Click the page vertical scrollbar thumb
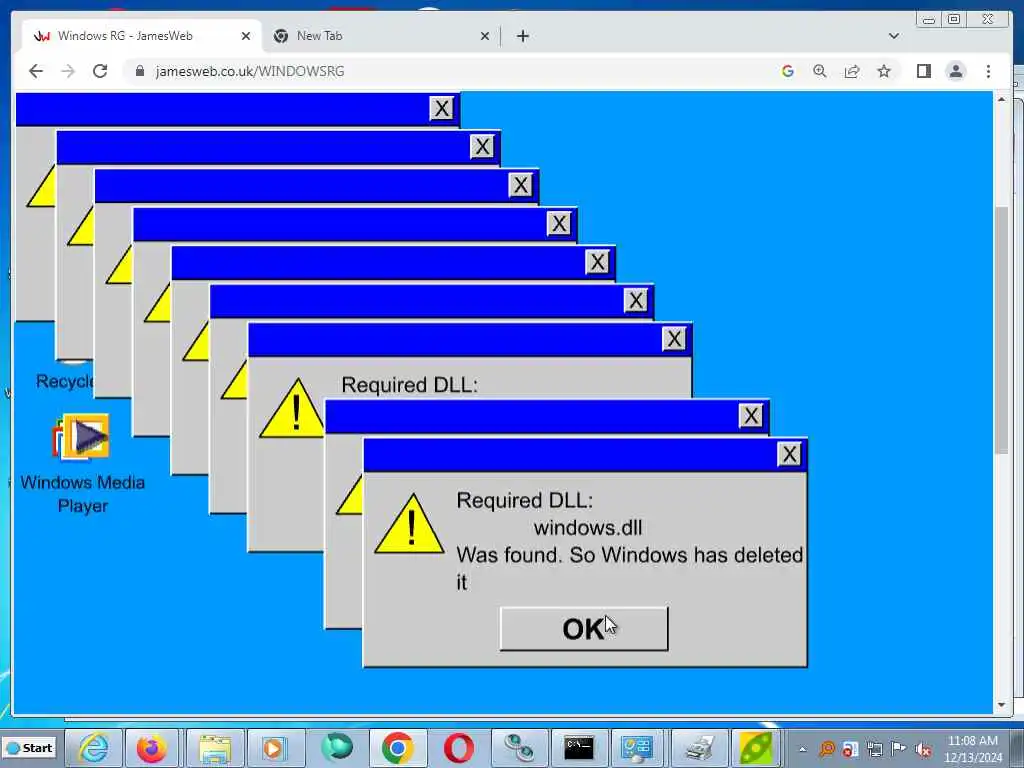Viewport: 1024px width, 768px height. pos(1001,330)
